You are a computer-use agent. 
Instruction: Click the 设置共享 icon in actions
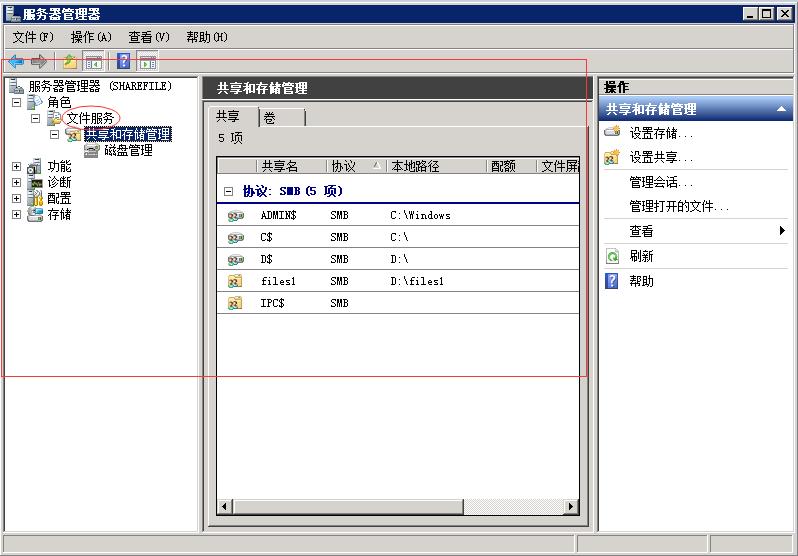pos(612,157)
